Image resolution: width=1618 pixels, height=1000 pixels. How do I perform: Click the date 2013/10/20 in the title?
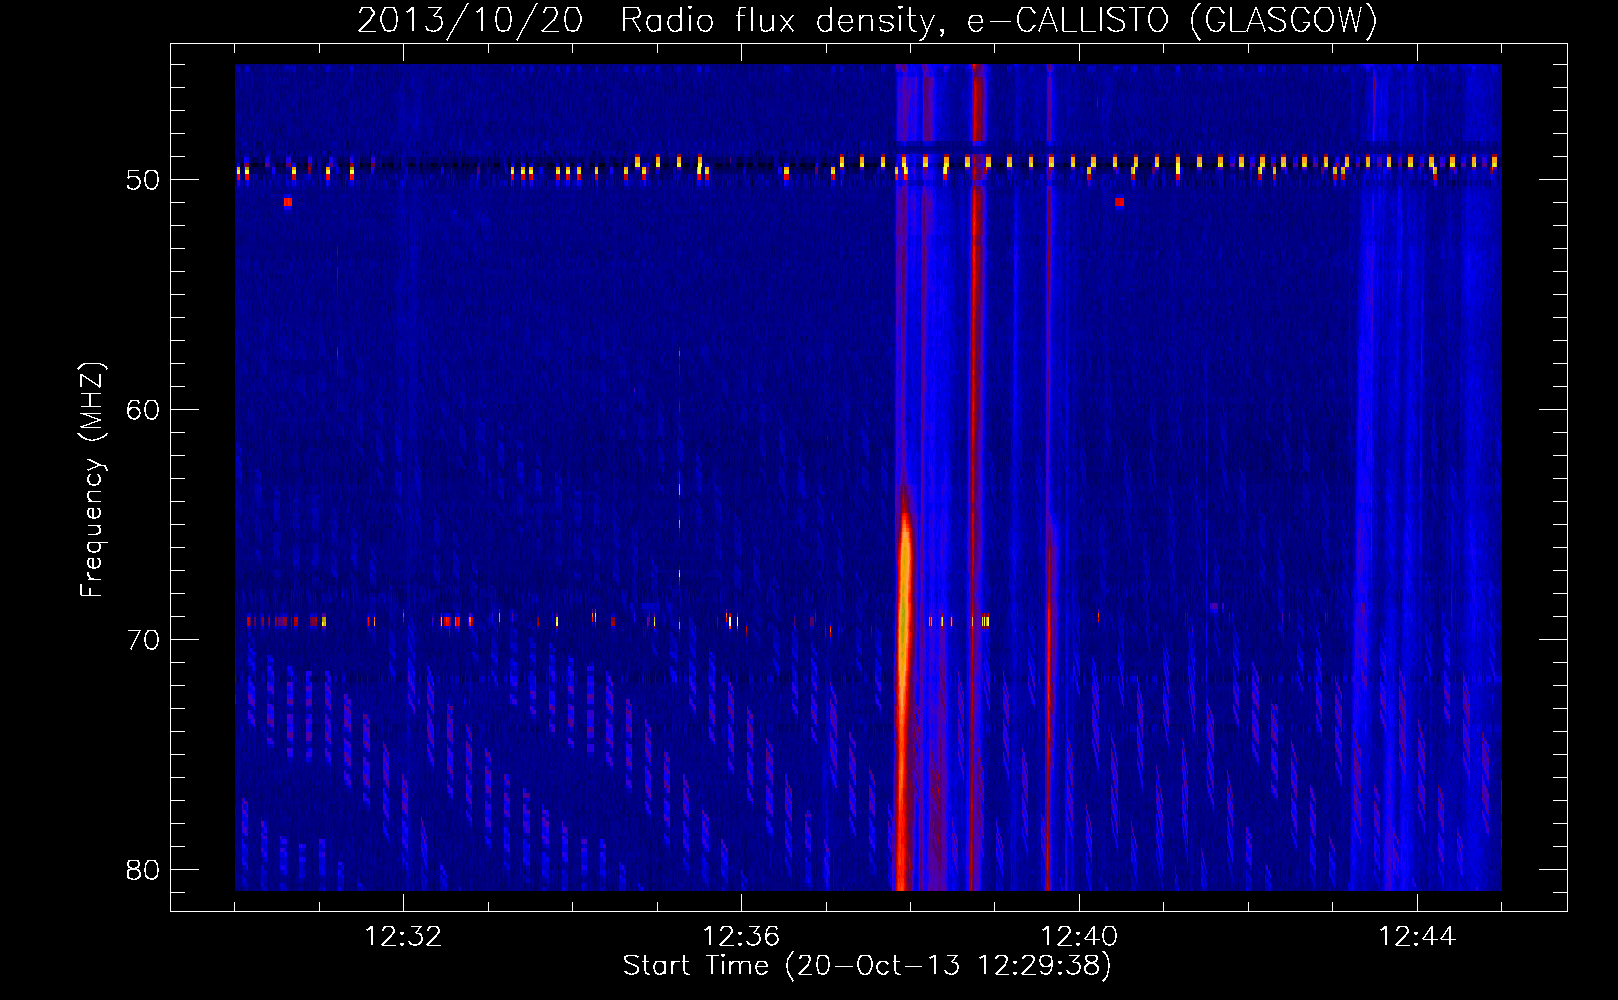pyautogui.click(x=469, y=21)
